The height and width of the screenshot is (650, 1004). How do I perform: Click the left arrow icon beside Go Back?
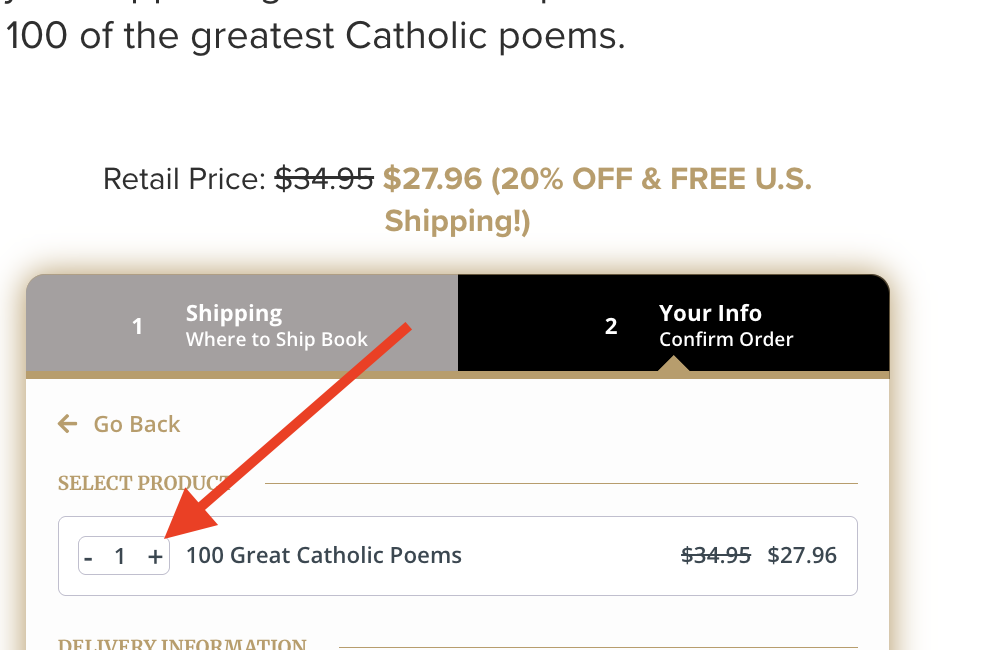67,424
